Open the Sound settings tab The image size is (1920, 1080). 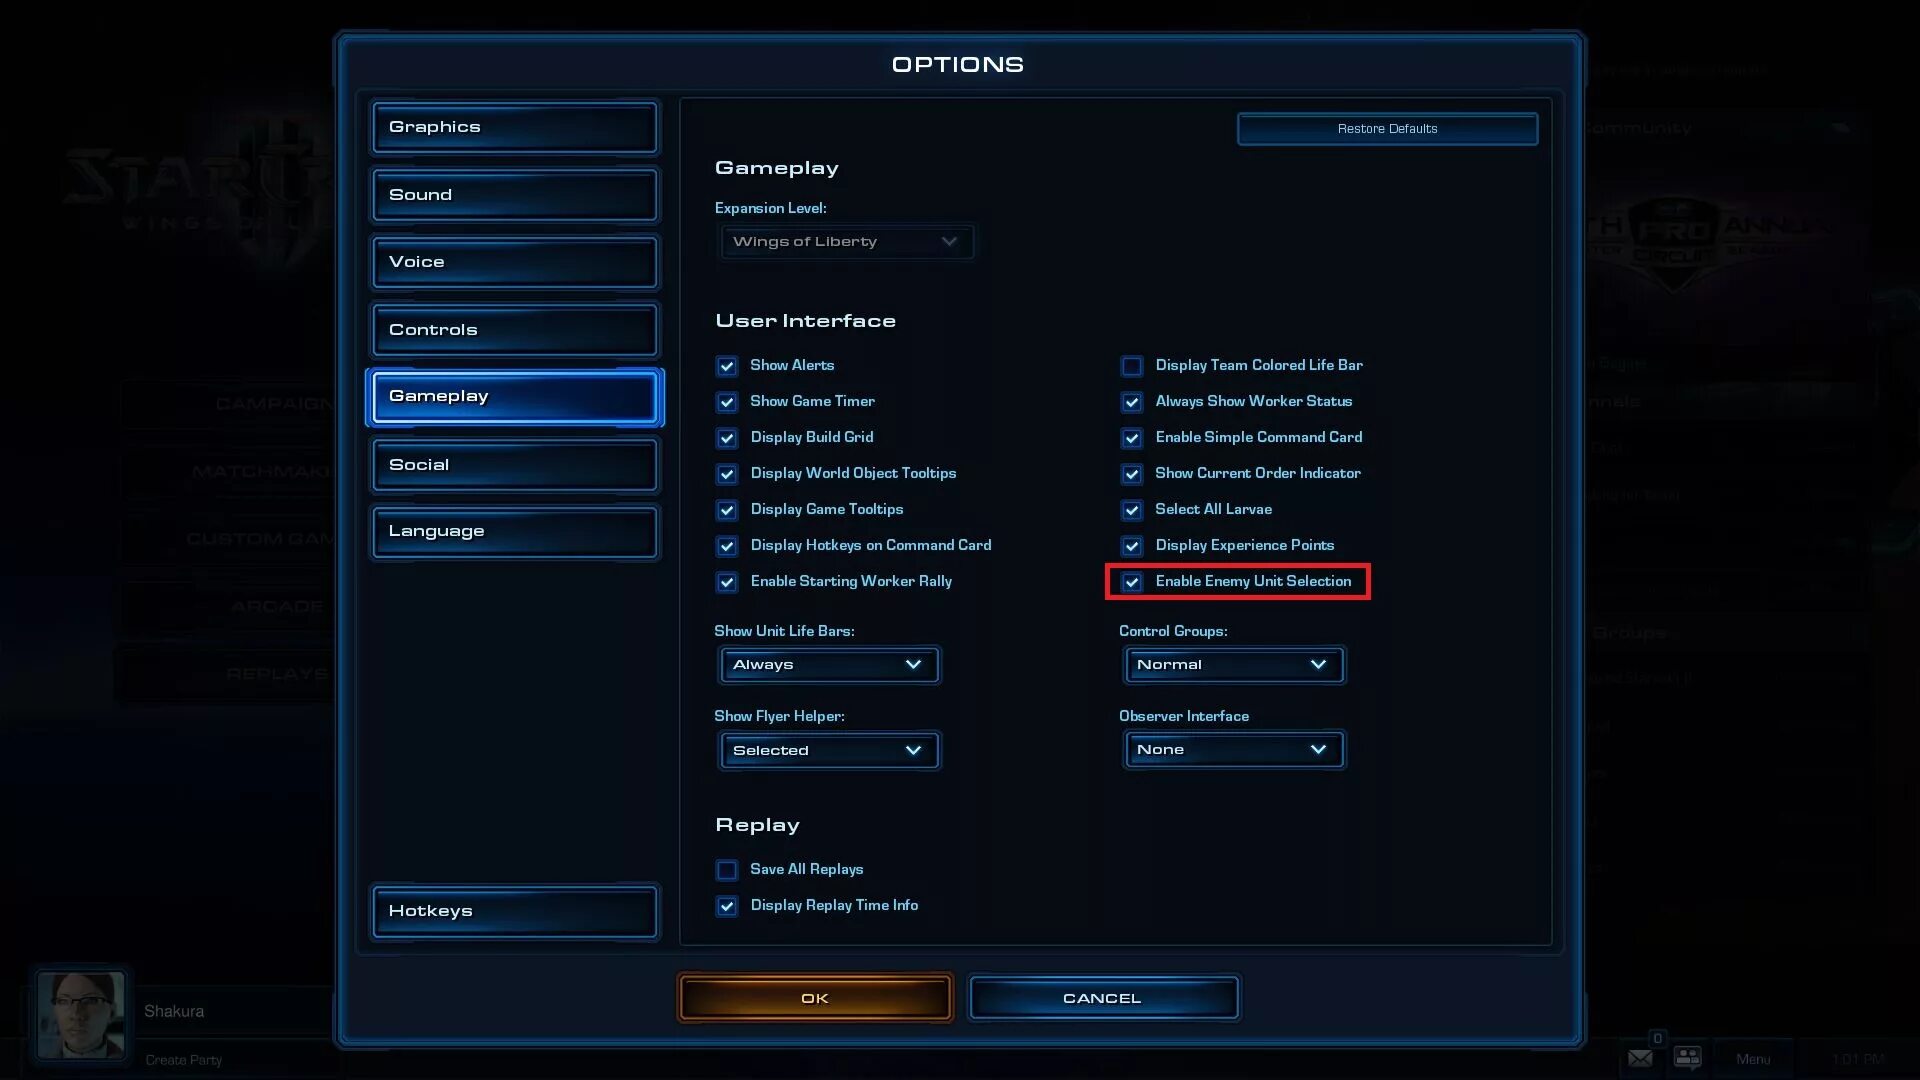click(513, 193)
